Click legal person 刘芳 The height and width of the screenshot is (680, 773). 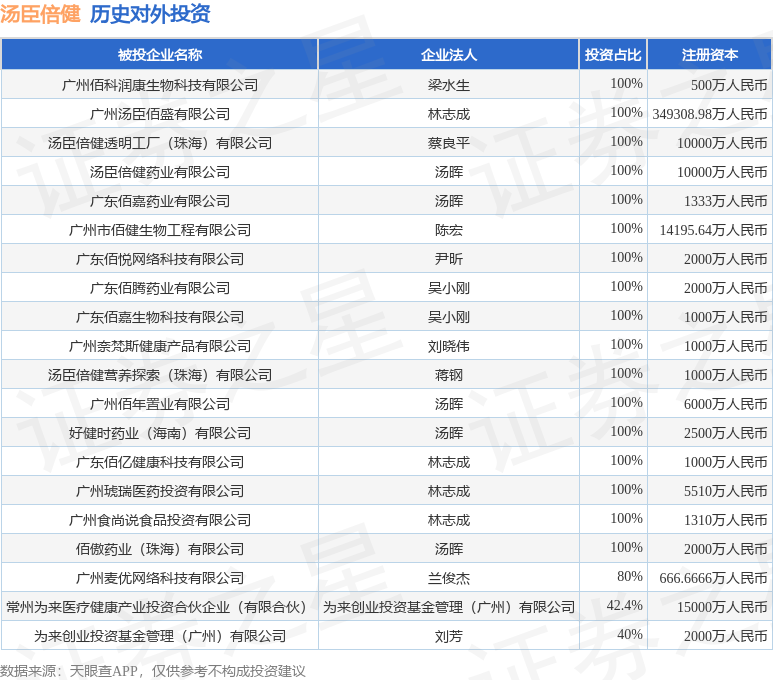(449, 637)
